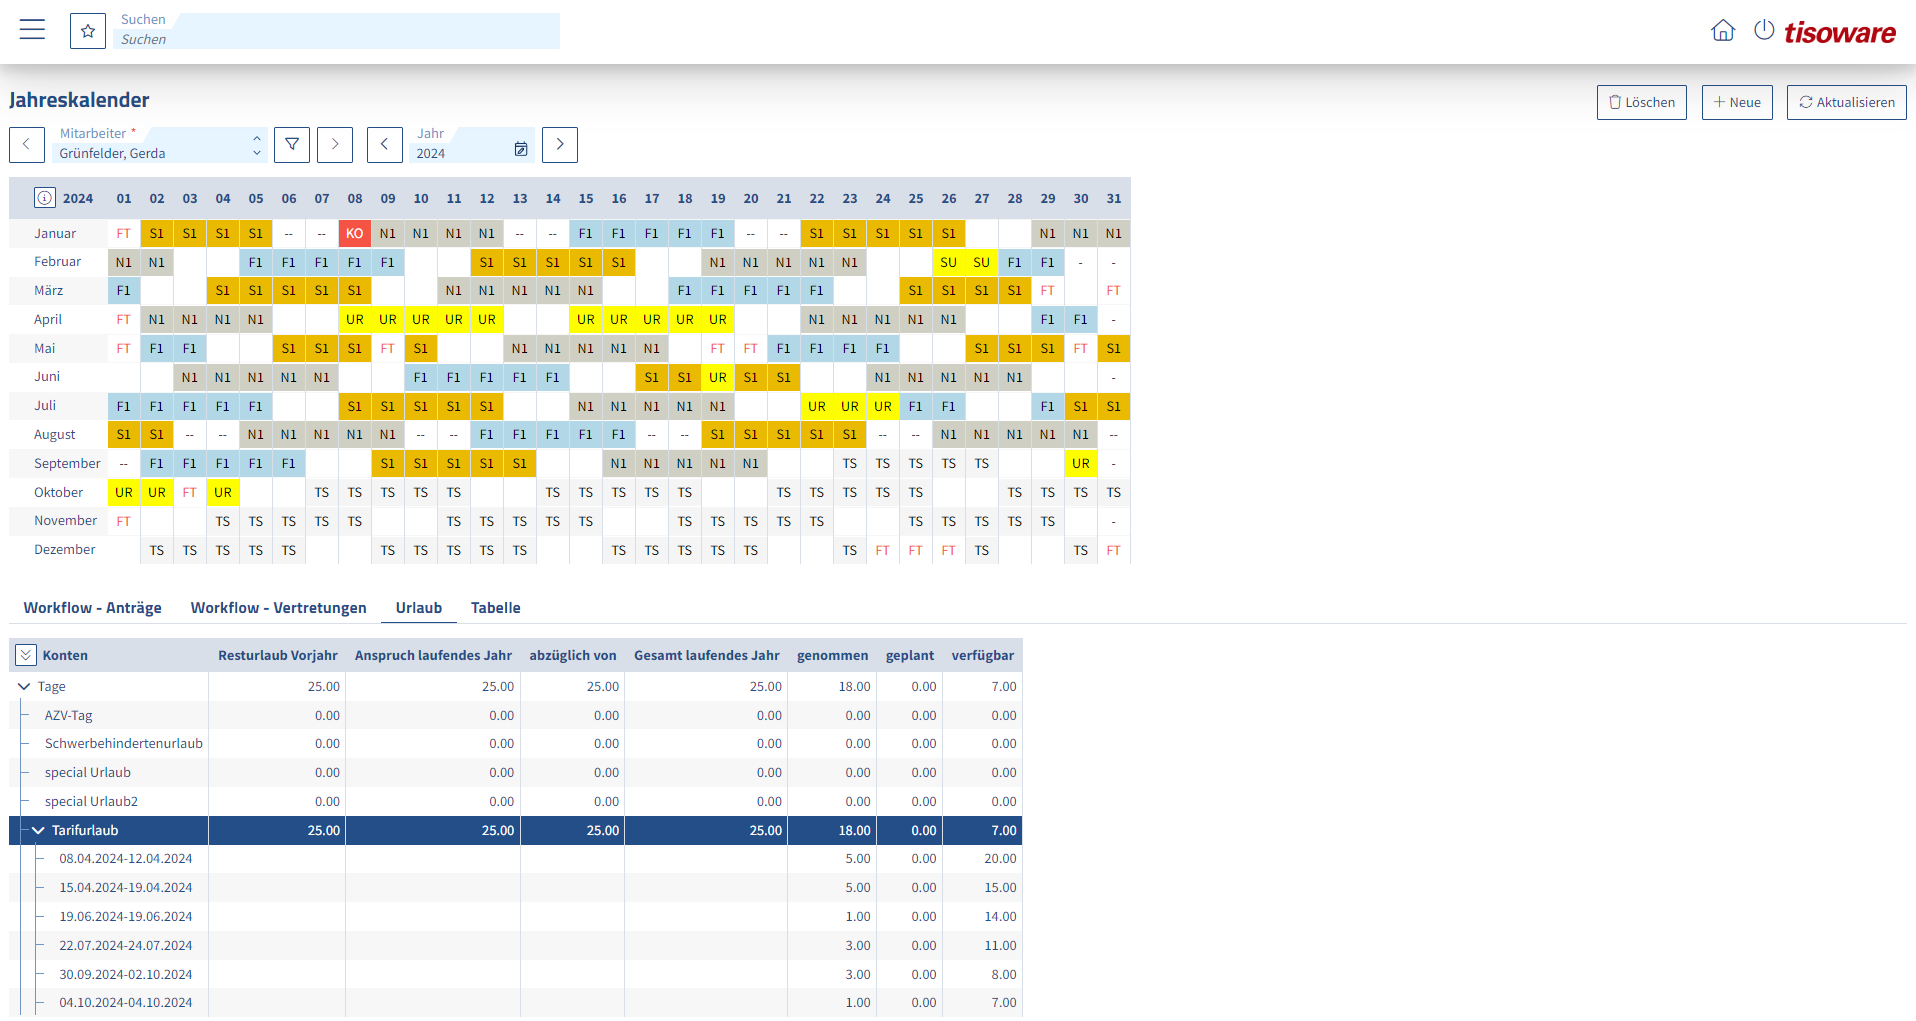Screen dimensions: 1916x1021
Task: Select vacation entry 19.06.2024-19.06.2024
Action: (515, 917)
